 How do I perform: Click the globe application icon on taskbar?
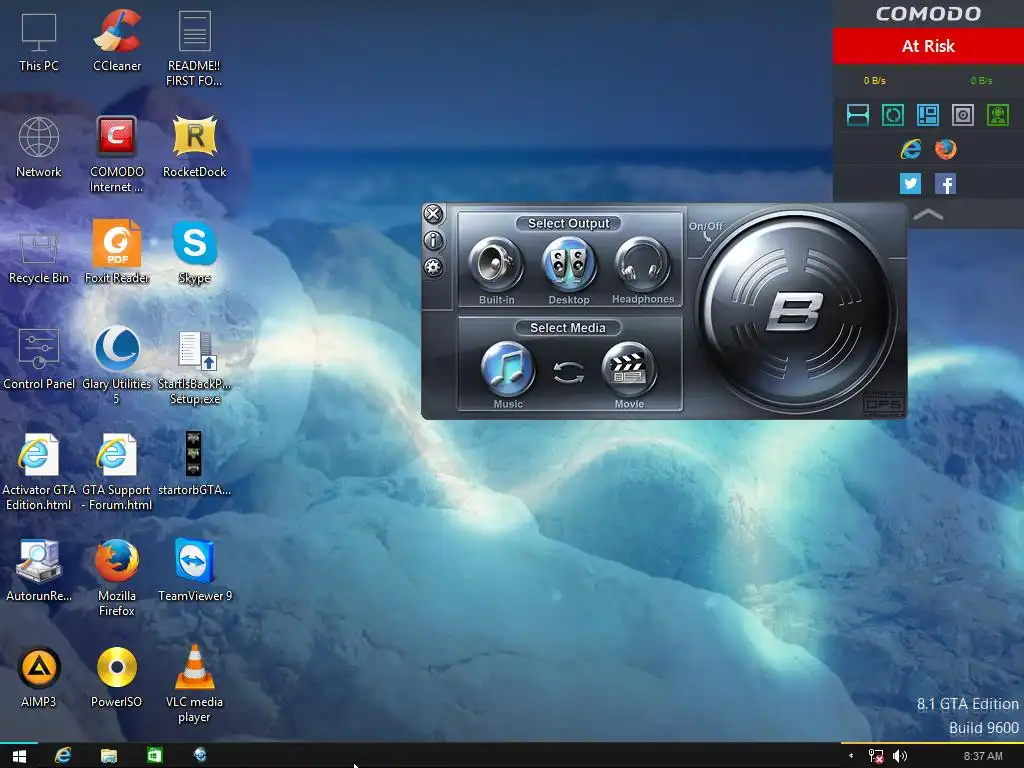(200, 755)
